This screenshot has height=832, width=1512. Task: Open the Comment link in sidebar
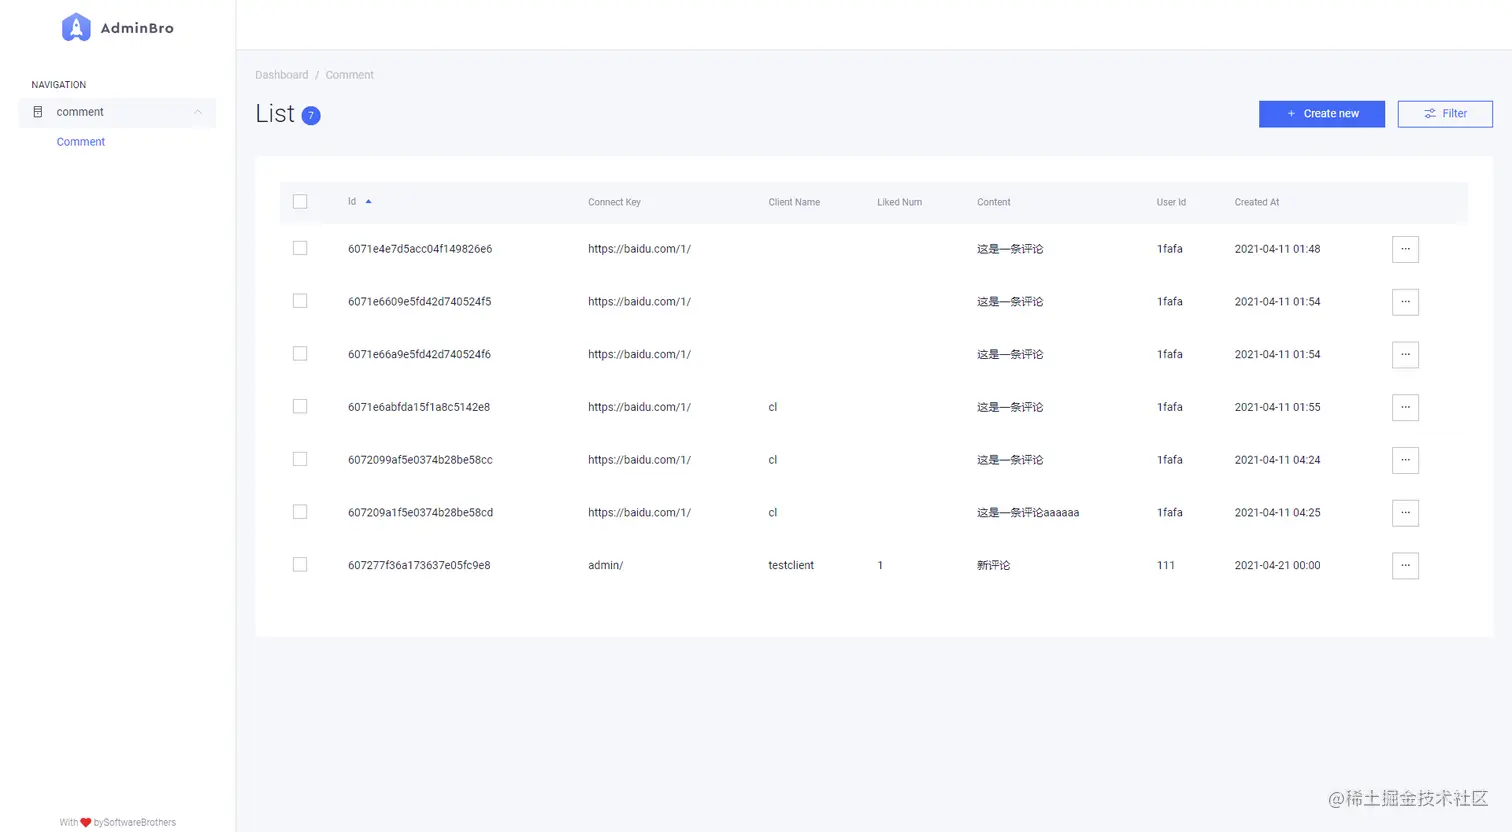pyautogui.click(x=81, y=142)
